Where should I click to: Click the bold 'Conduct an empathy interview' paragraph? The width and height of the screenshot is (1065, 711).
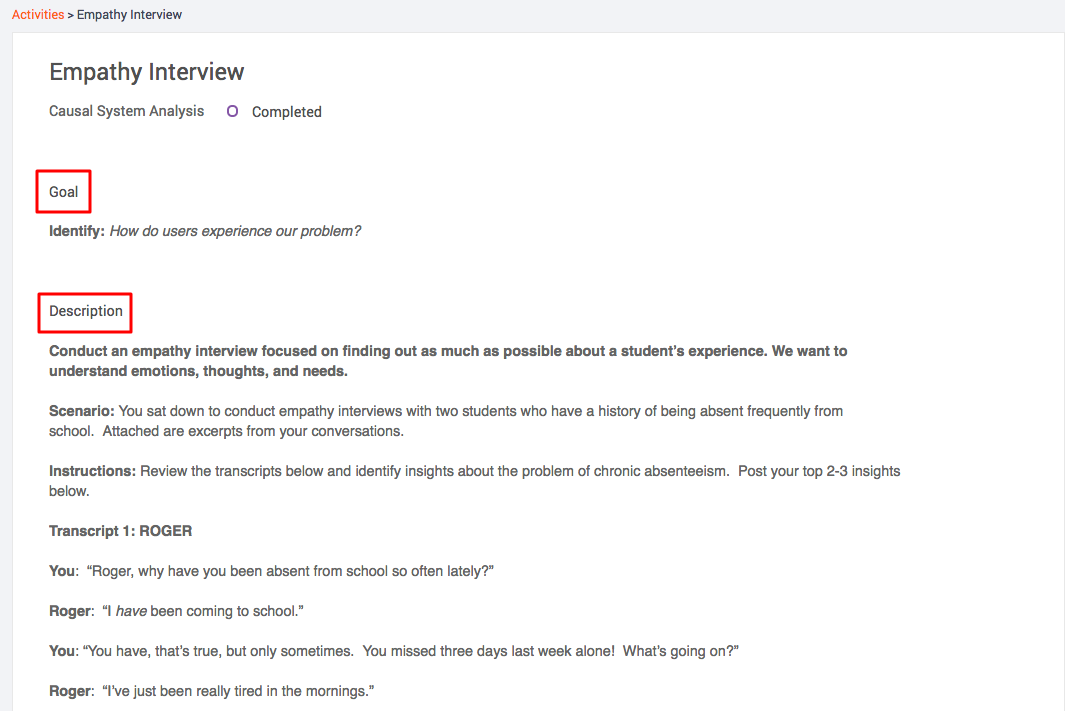[x=448, y=361]
